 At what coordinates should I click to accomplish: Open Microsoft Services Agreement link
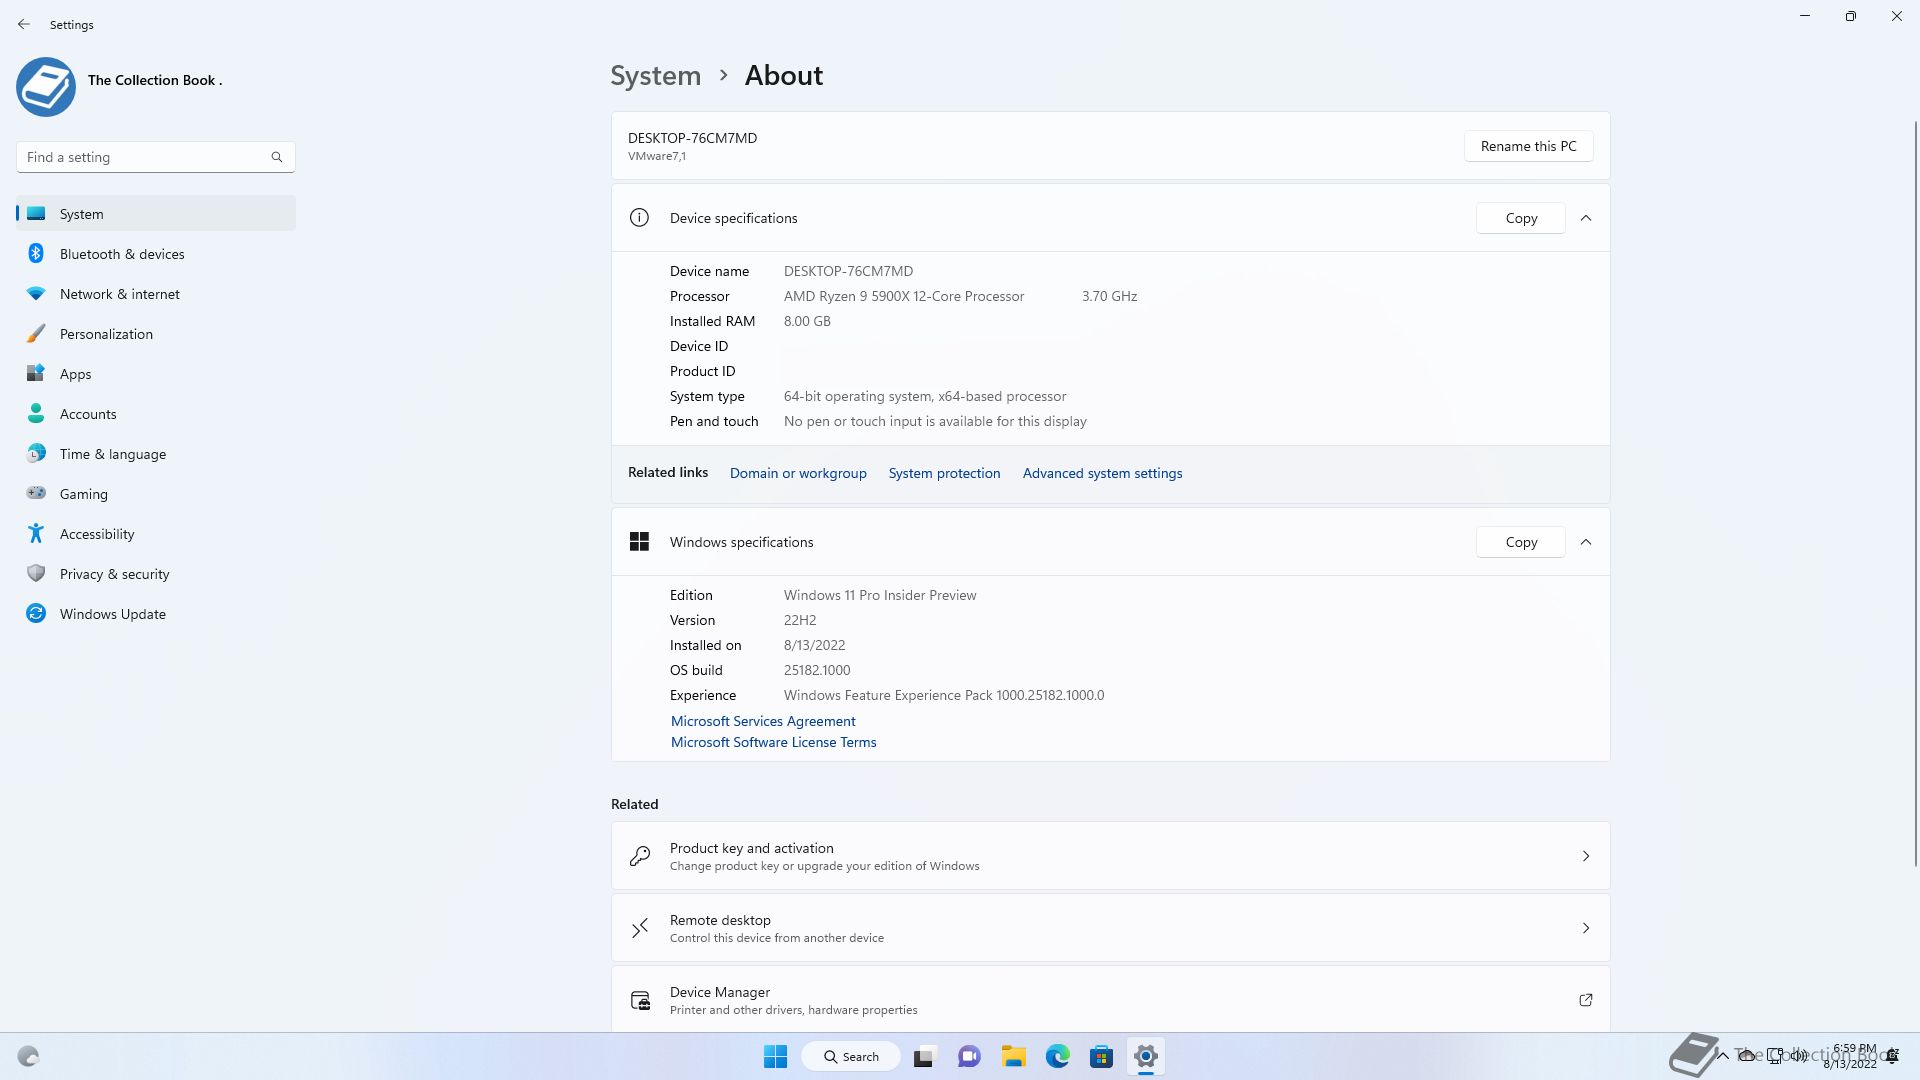[763, 721]
